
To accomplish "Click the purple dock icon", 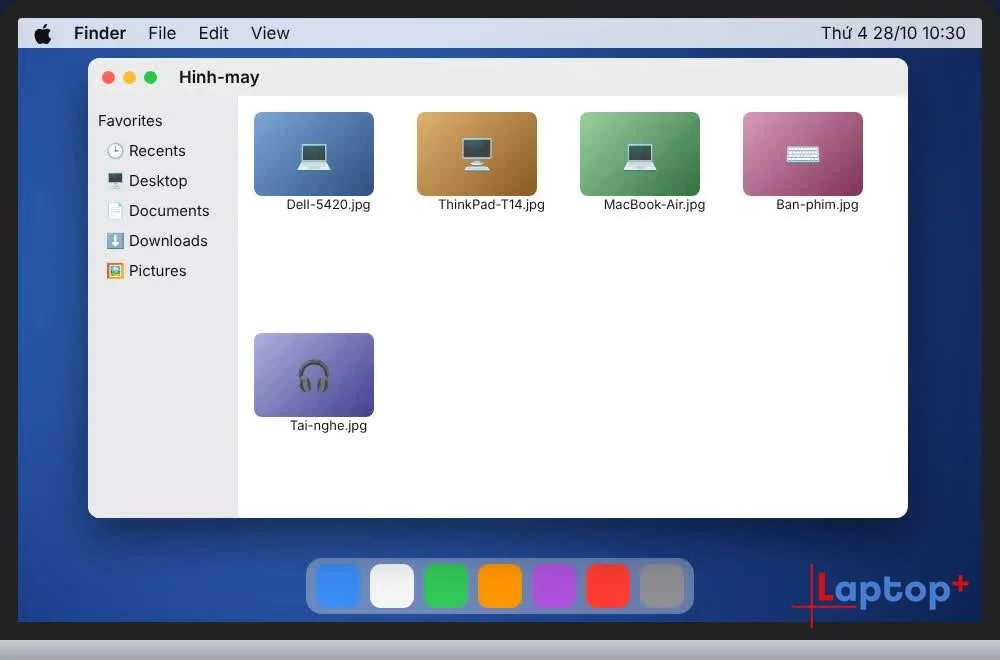I will click(554, 586).
